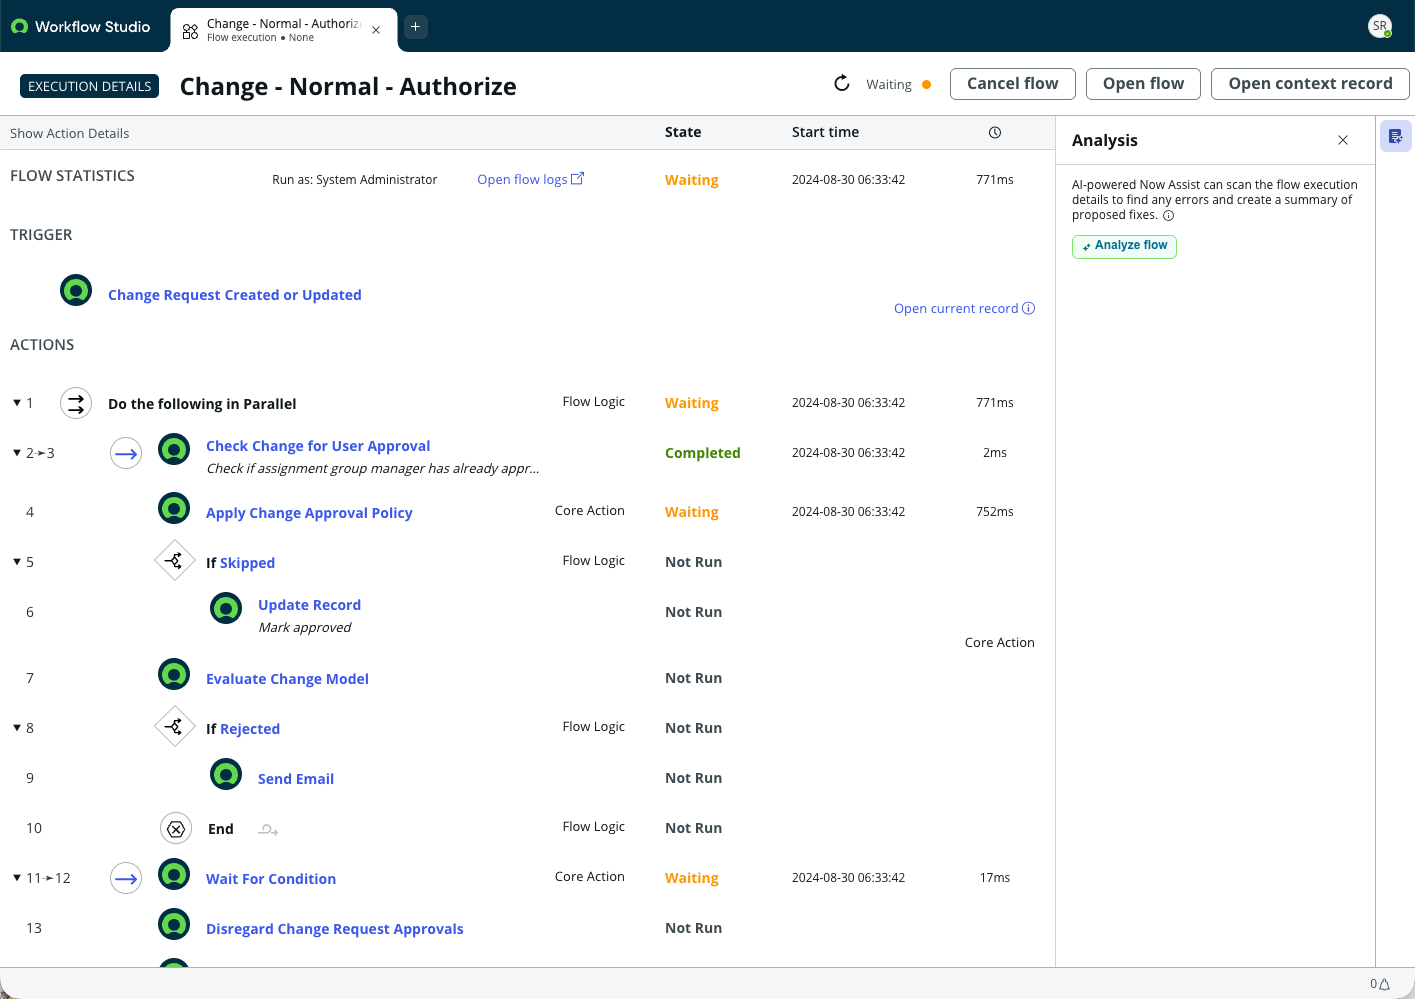Close the Change - Normal - Authorize tab

click(376, 30)
